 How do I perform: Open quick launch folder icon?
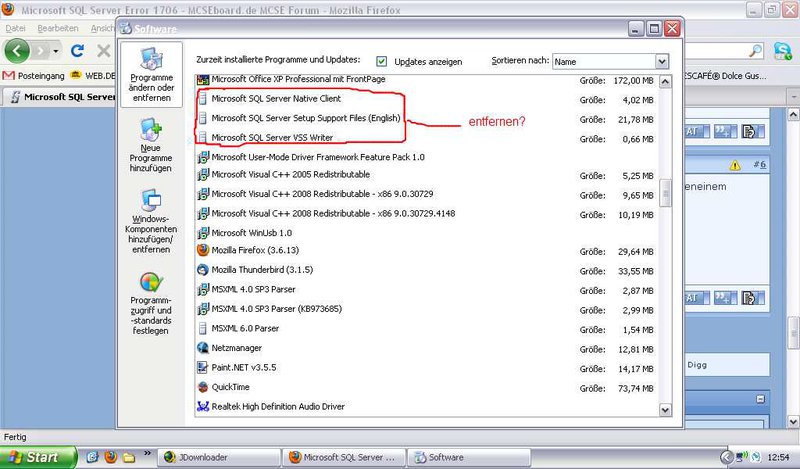click(129, 457)
